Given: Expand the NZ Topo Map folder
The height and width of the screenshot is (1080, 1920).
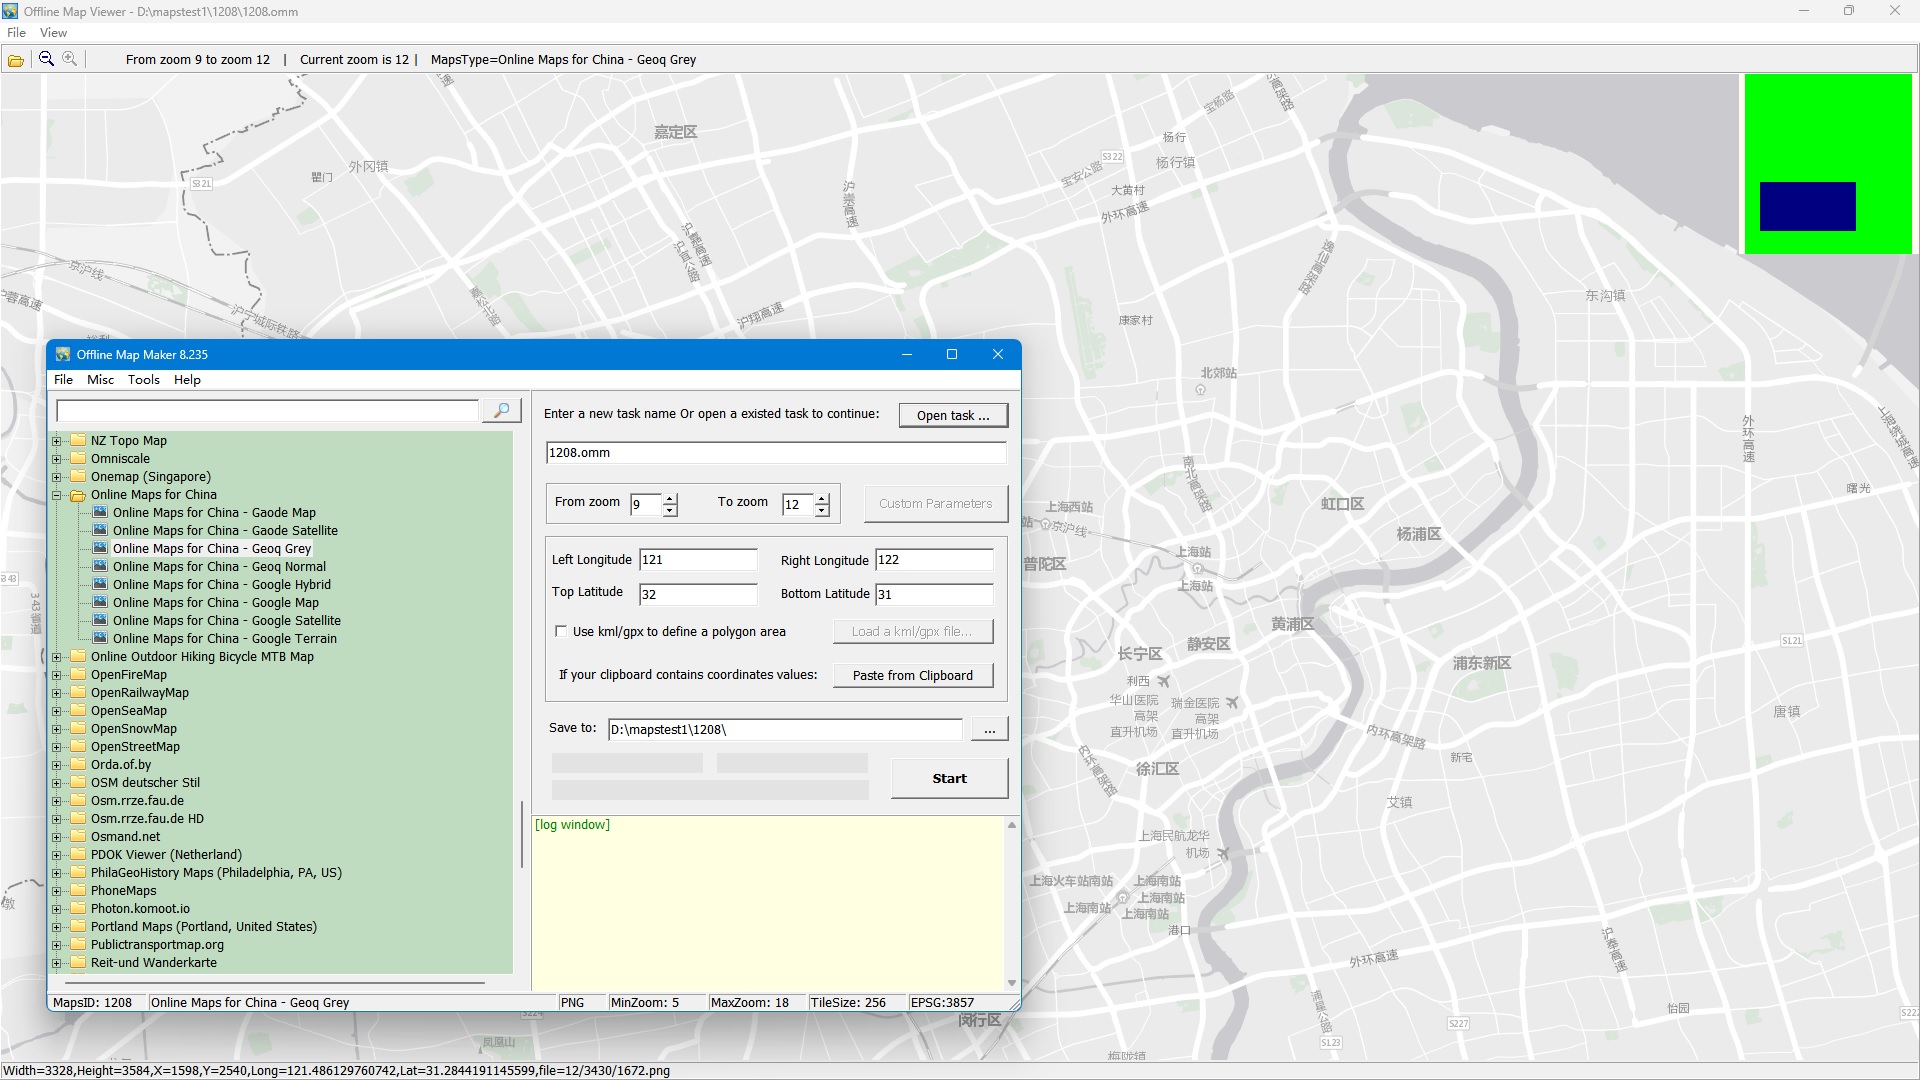Looking at the screenshot, I should click(57, 441).
